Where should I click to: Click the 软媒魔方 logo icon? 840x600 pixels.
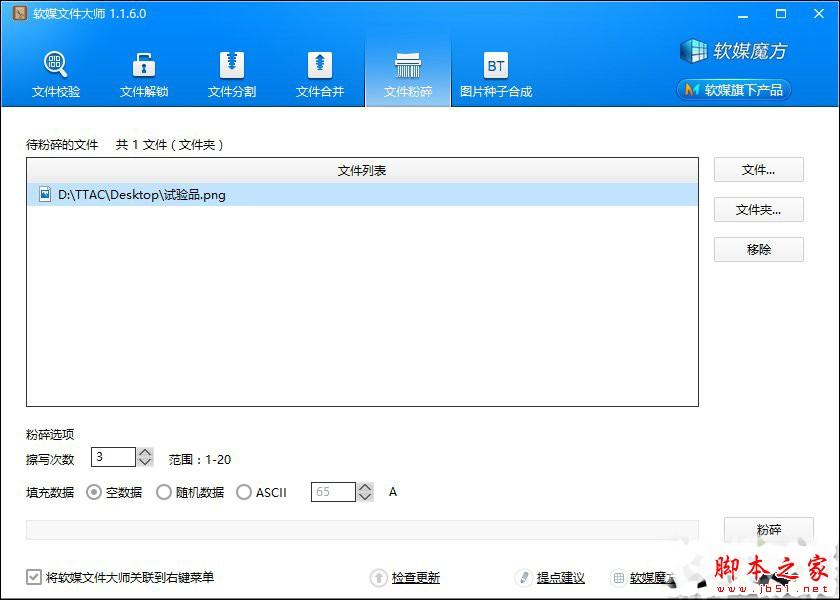click(x=692, y=50)
